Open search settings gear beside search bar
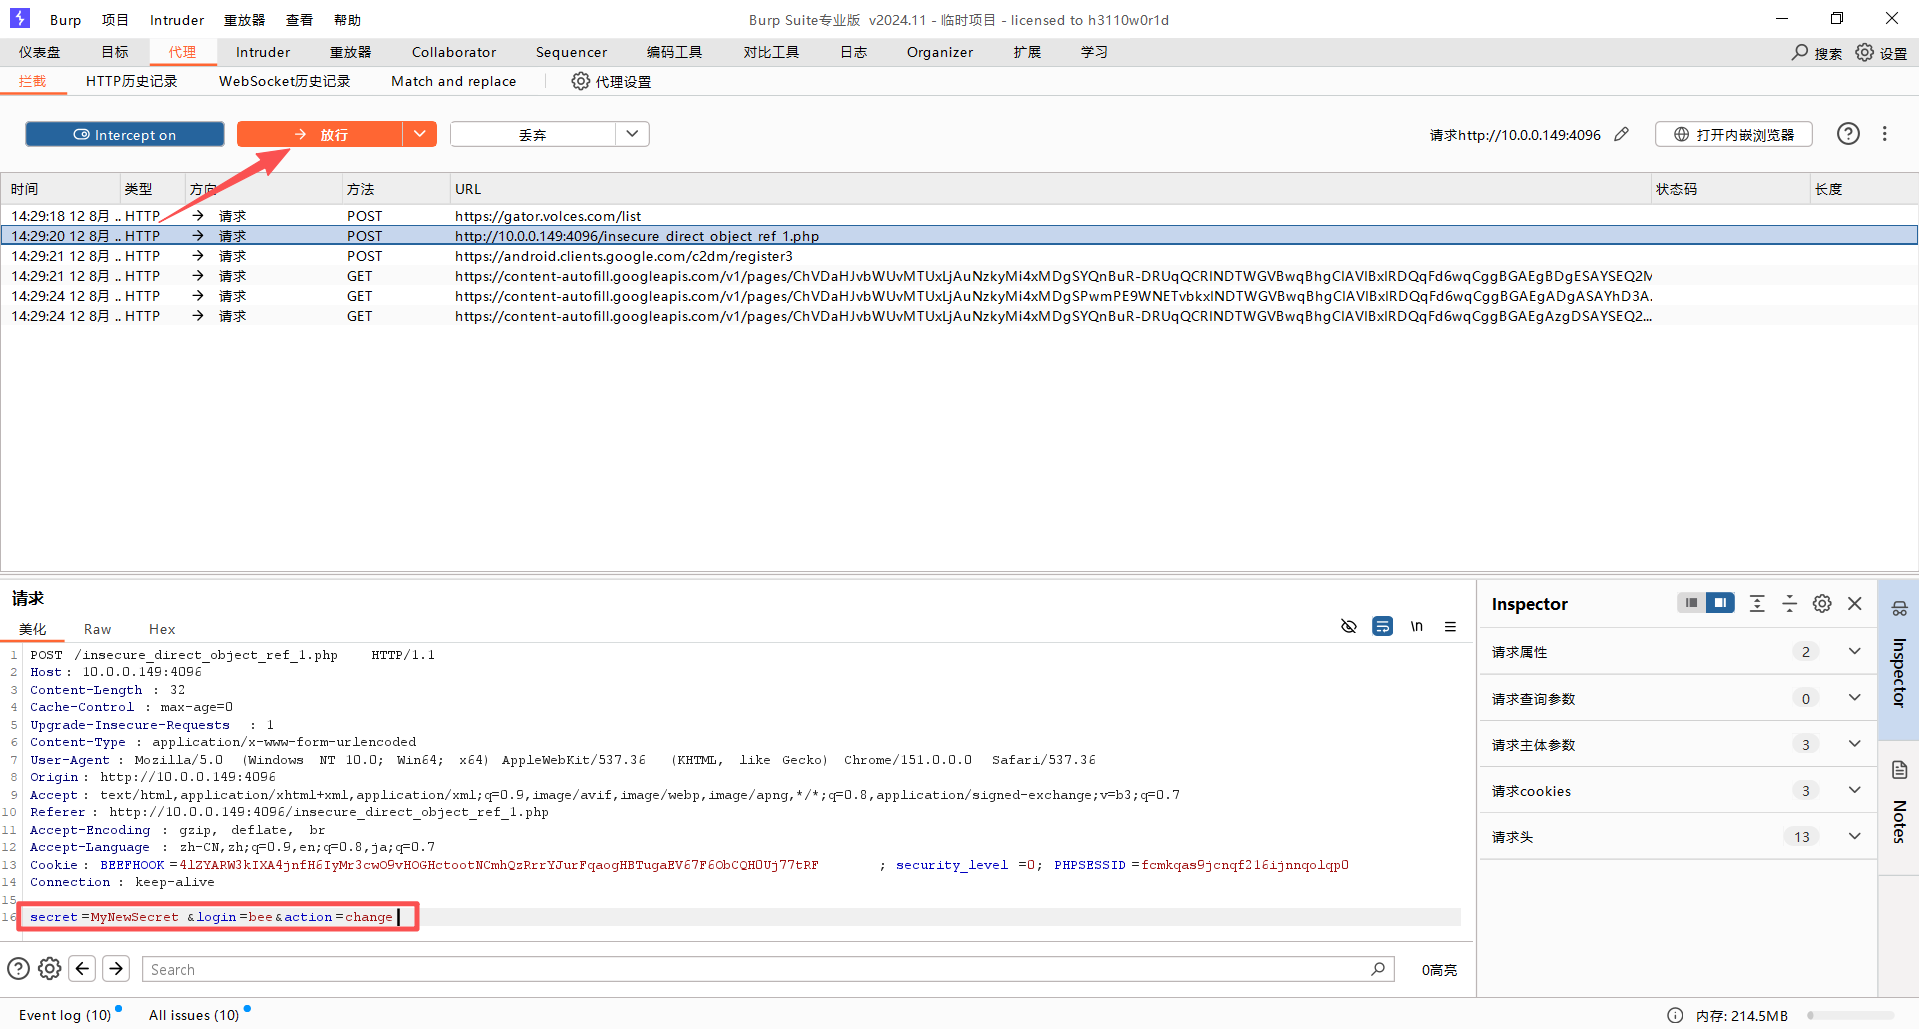This screenshot has height=1030, width=1920. pos(50,968)
